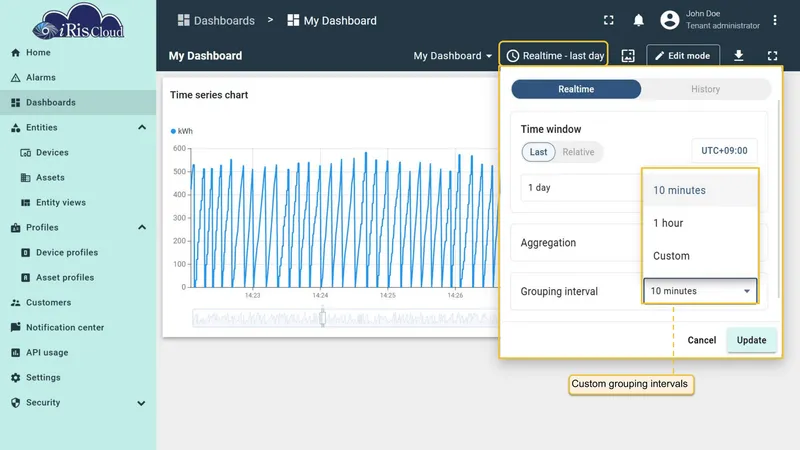Image resolution: width=800 pixels, height=450 pixels.
Task: Open the UTC+09:00 timezone selector
Action: coord(724,151)
